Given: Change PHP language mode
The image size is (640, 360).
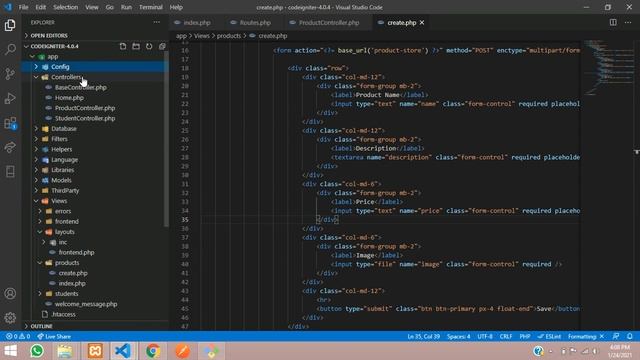Looking at the screenshot, I should [525, 336].
